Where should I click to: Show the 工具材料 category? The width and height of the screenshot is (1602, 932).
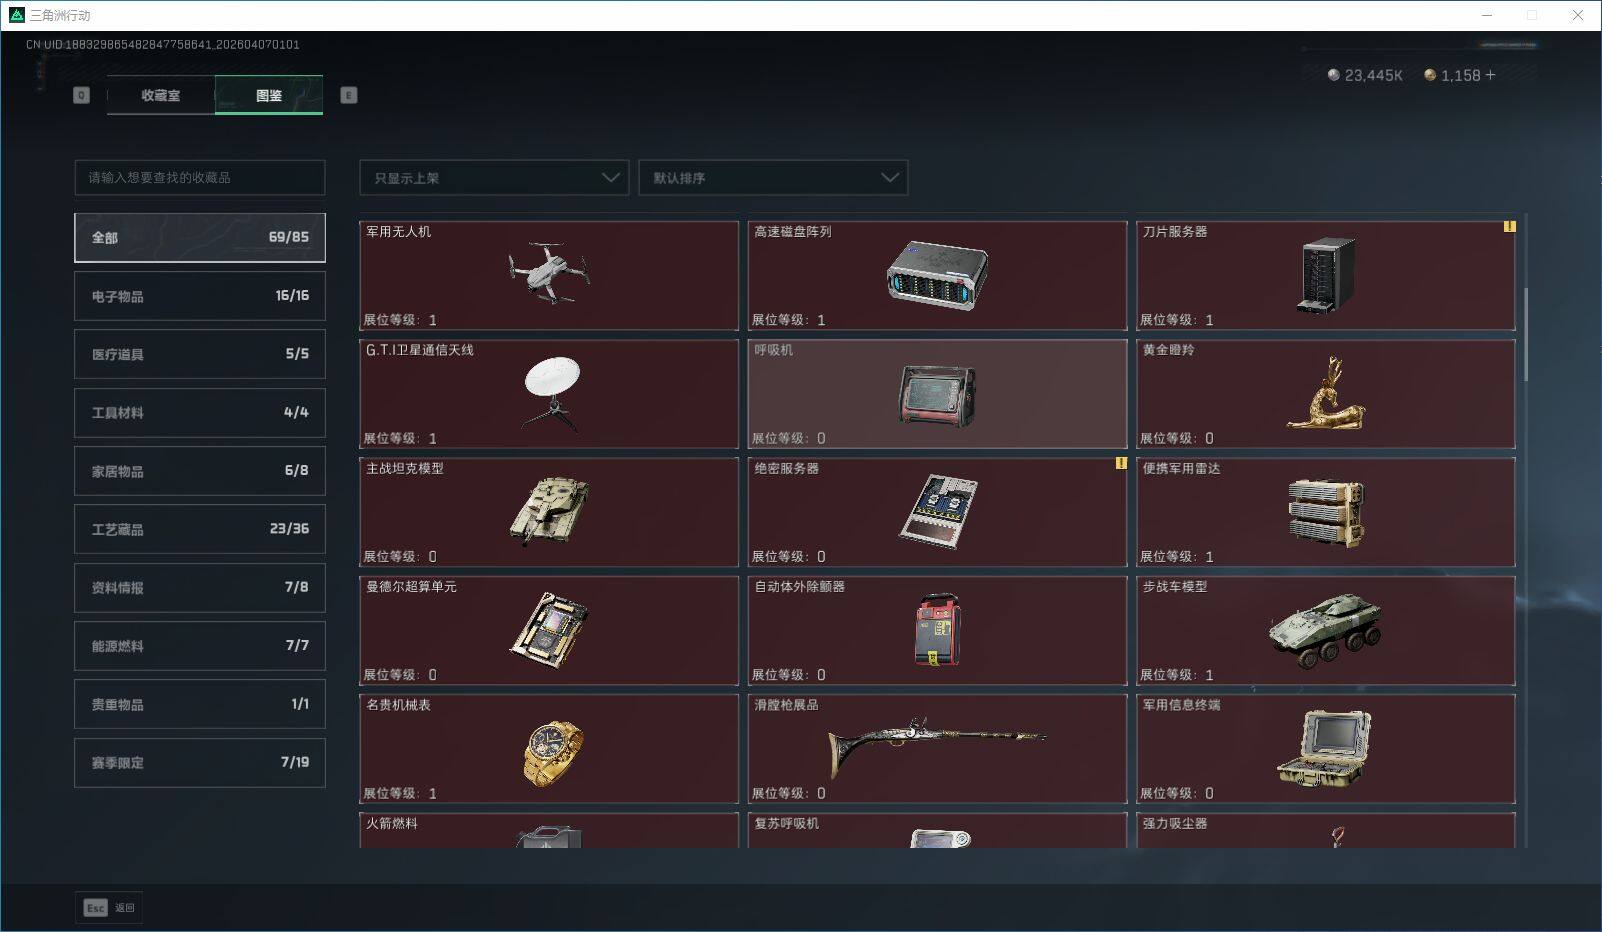[x=200, y=412]
